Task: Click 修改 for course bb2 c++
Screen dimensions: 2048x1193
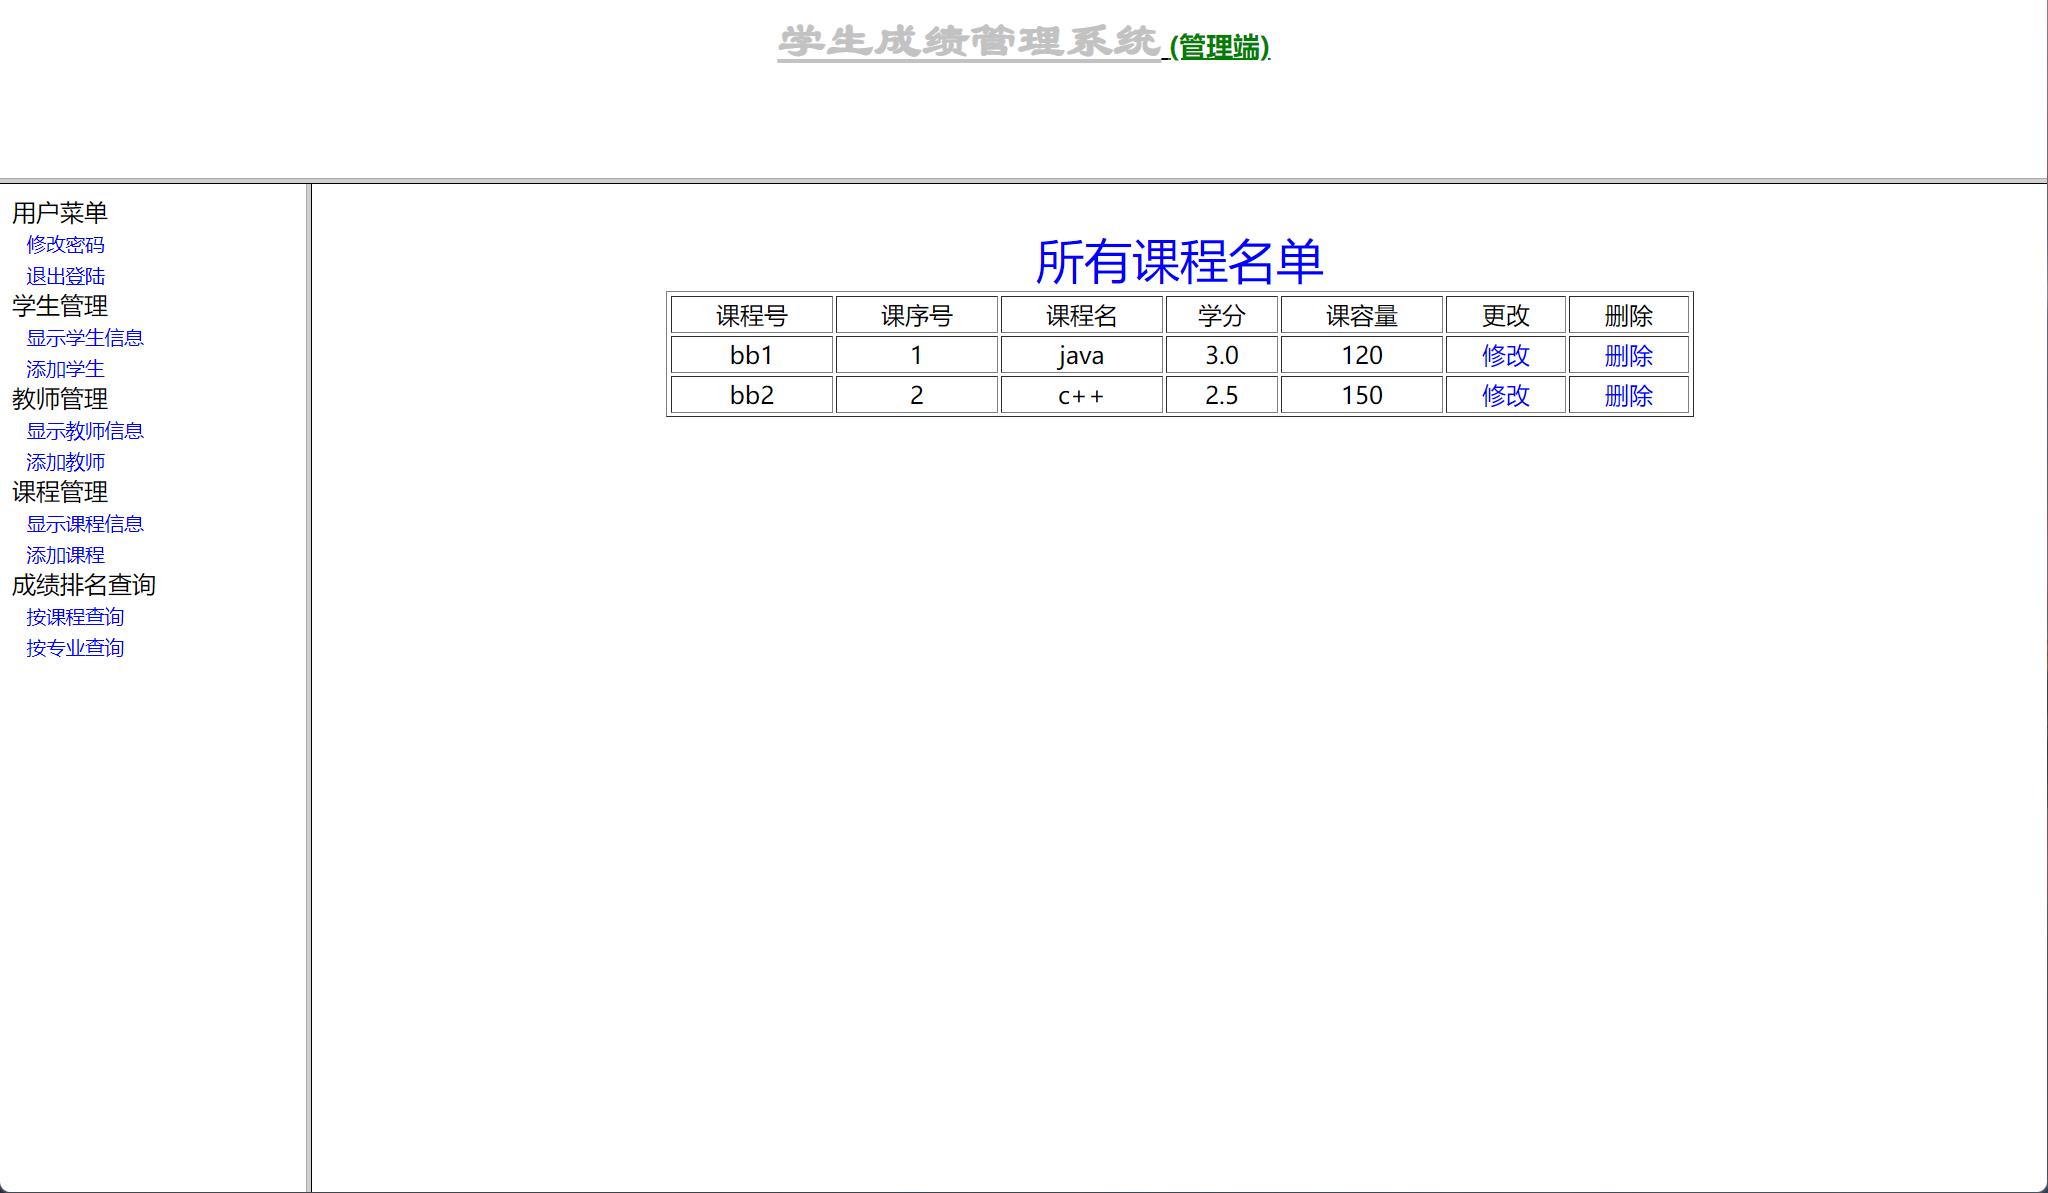Action: coord(1503,395)
